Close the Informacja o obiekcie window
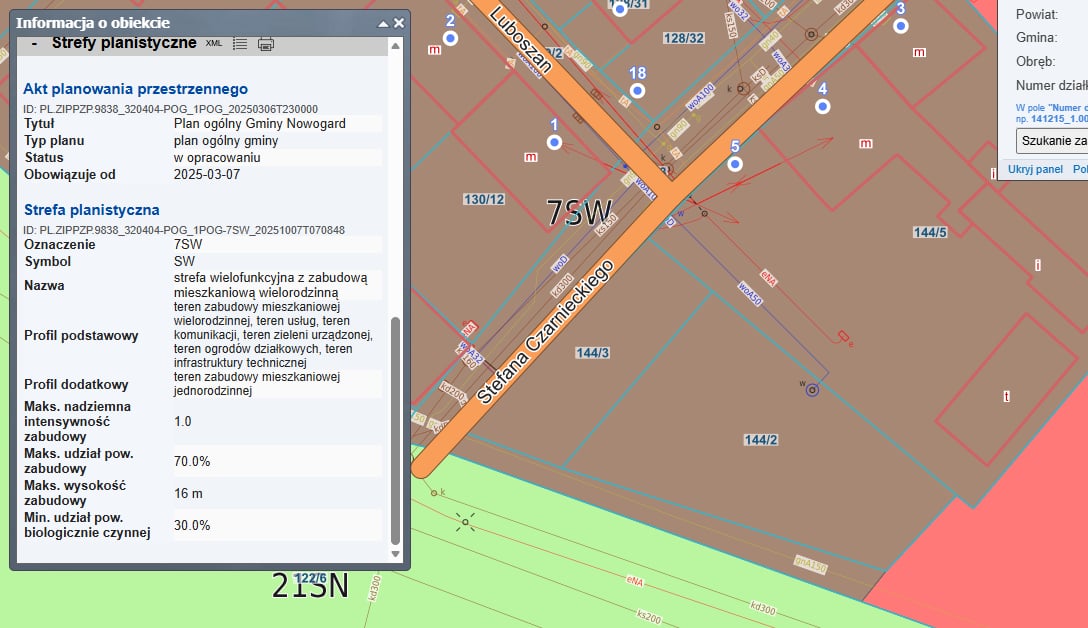Viewport: 1088px width, 628px height. (399, 23)
